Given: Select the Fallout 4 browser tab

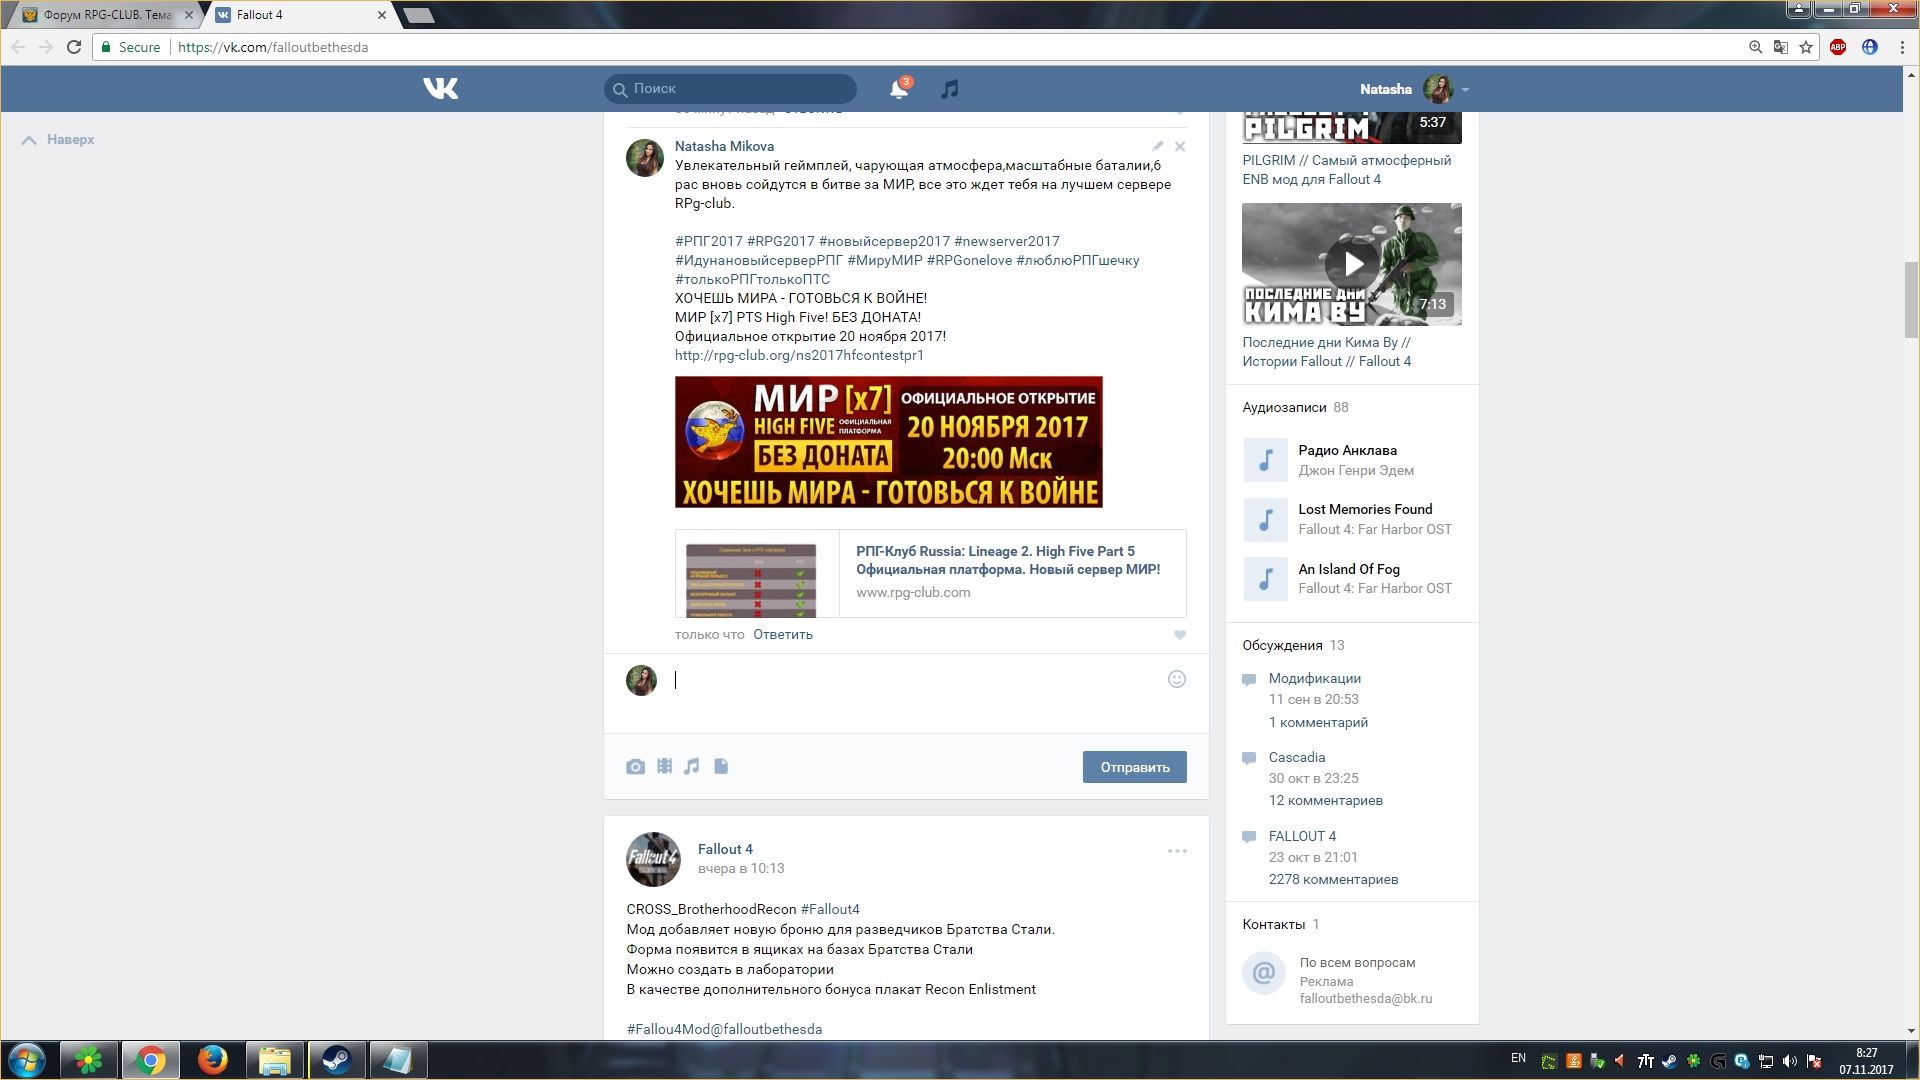Looking at the screenshot, I should [300, 15].
